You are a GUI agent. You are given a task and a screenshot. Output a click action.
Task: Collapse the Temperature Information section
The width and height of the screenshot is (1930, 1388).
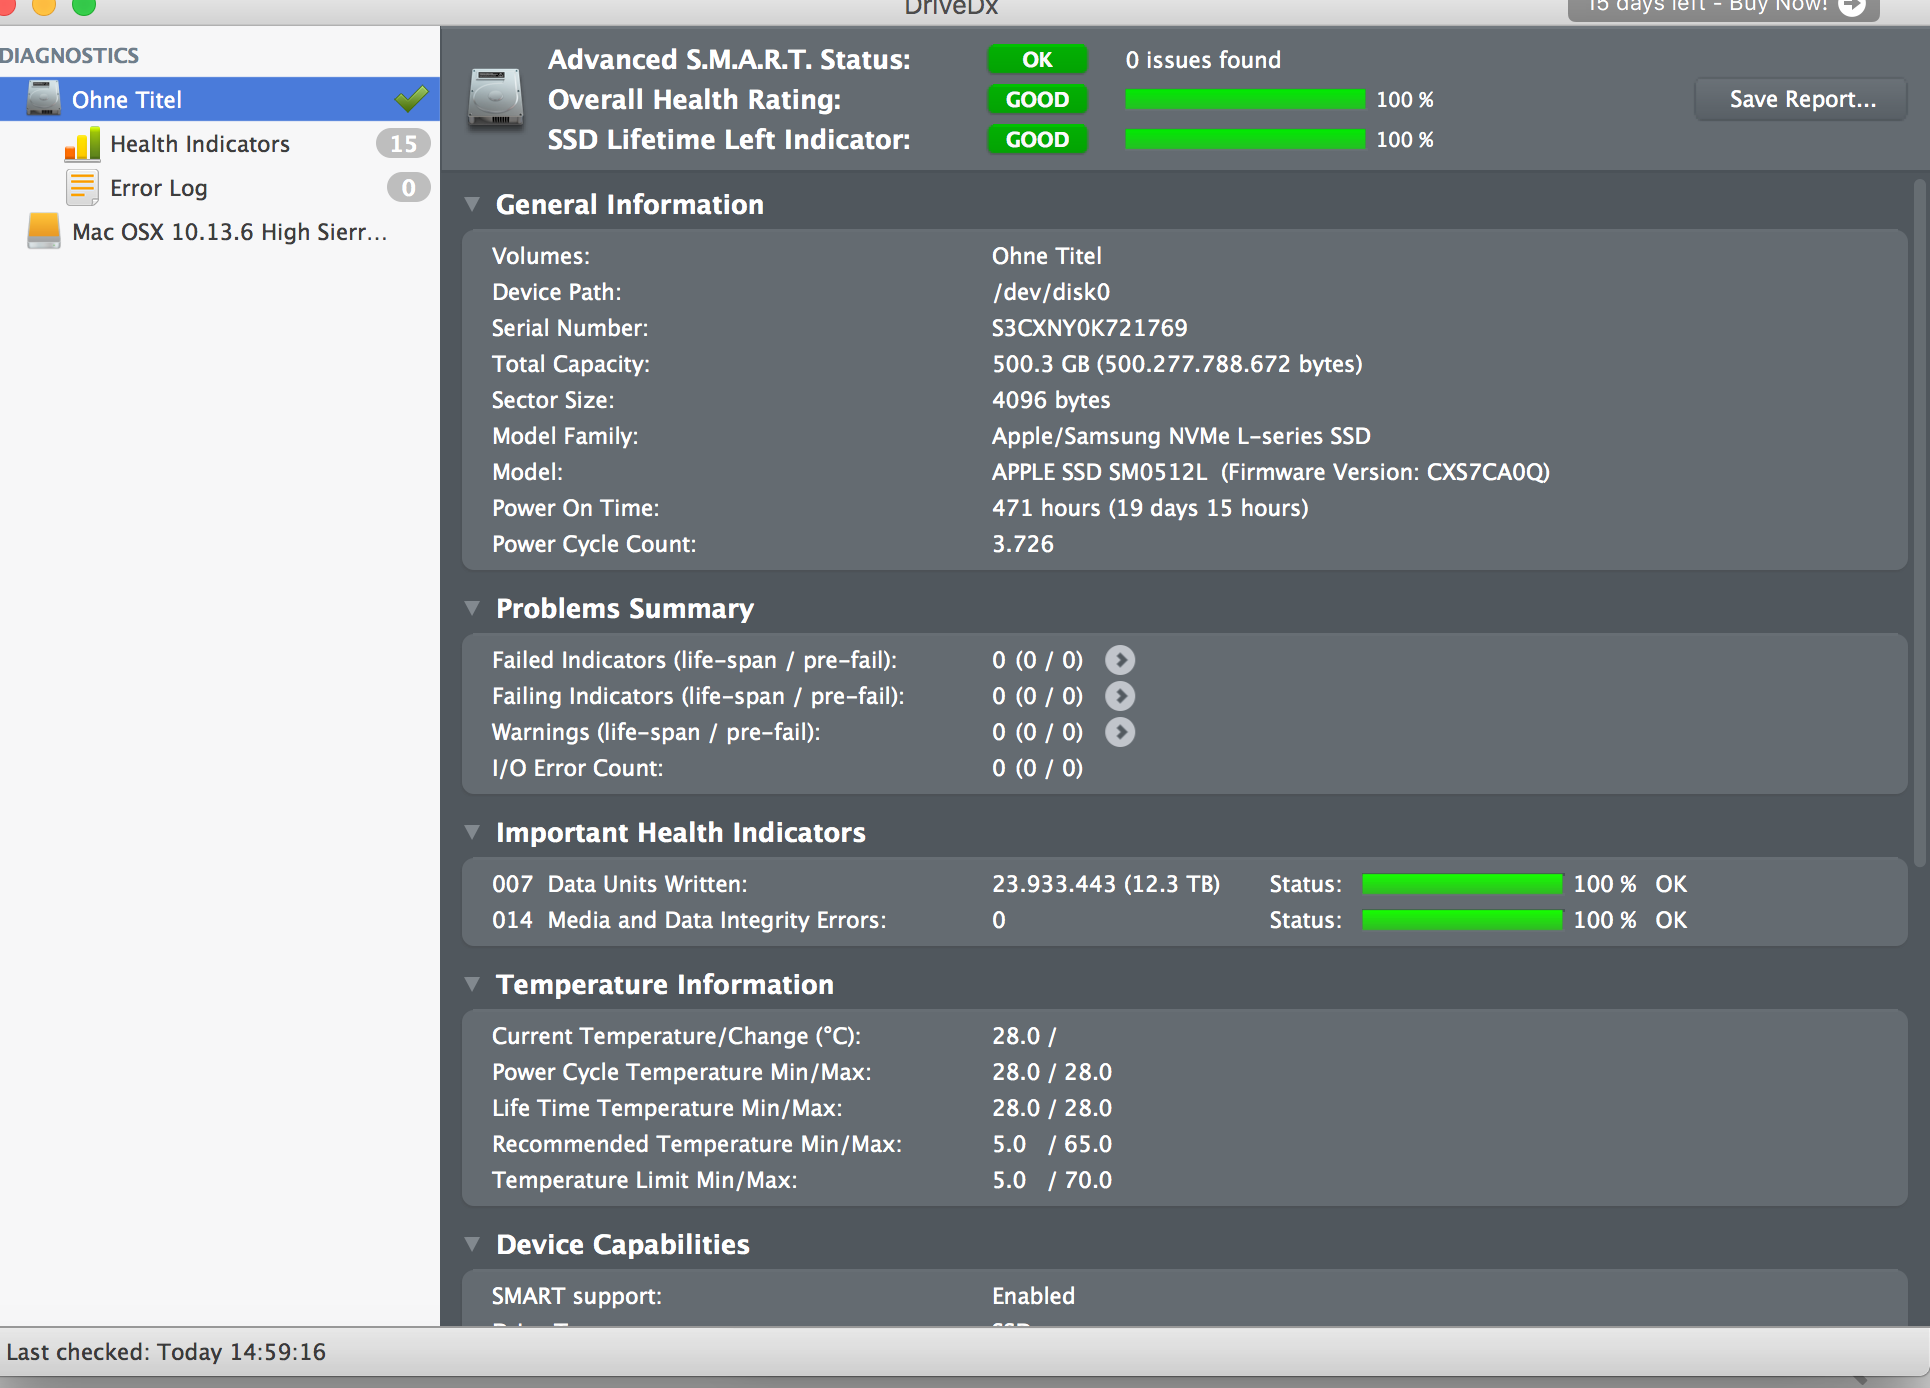click(x=472, y=984)
